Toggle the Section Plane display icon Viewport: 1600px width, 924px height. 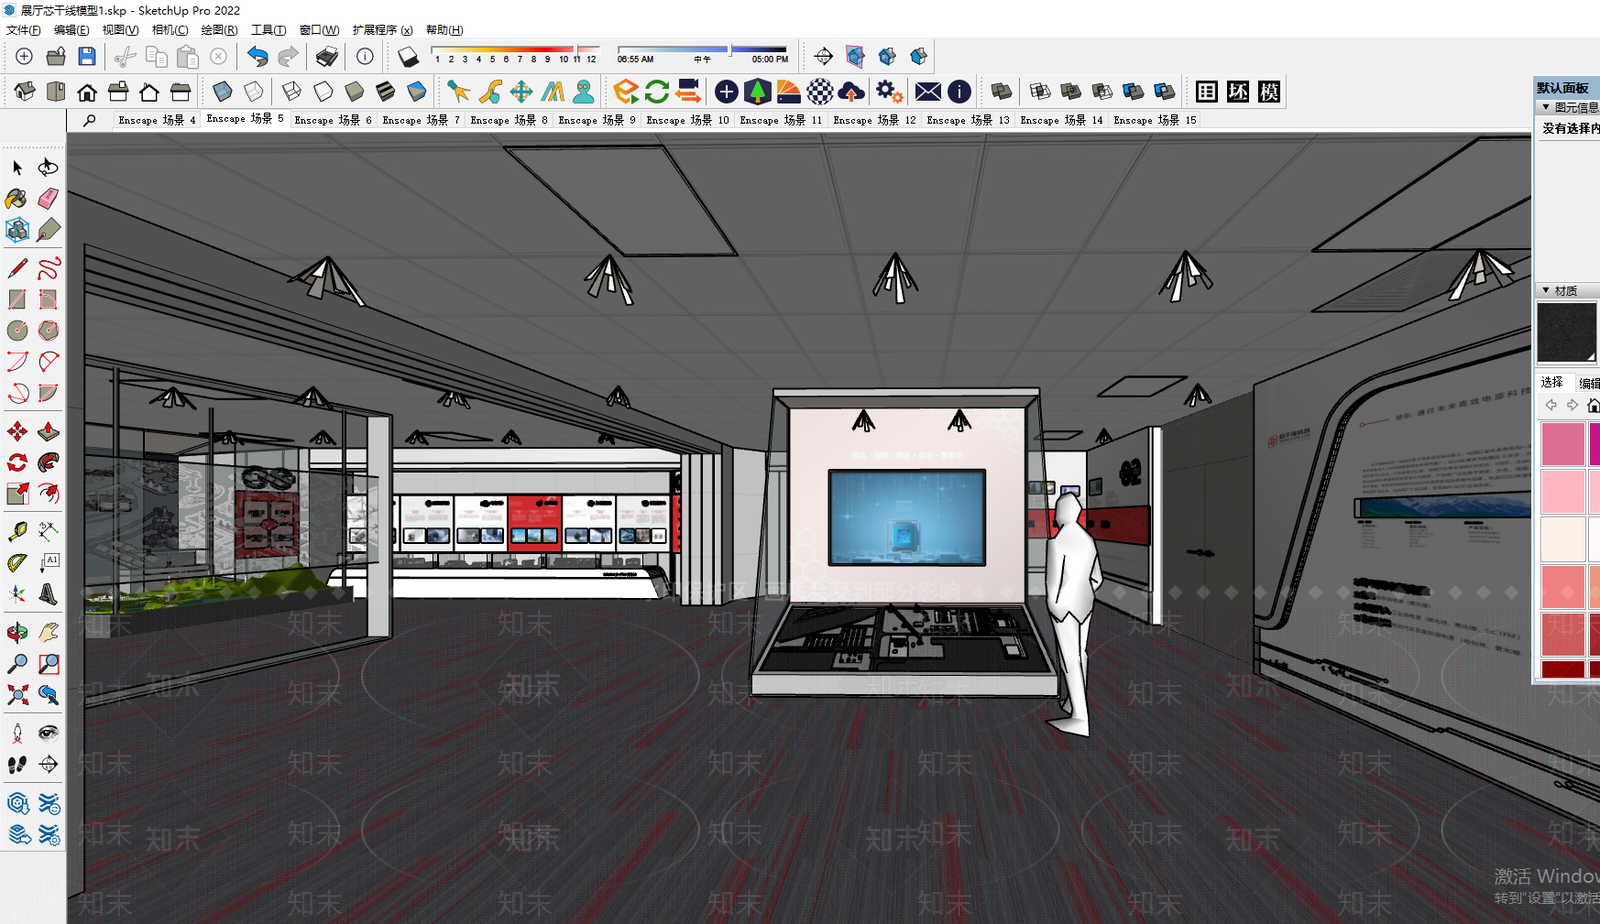click(x=855, y=57)
